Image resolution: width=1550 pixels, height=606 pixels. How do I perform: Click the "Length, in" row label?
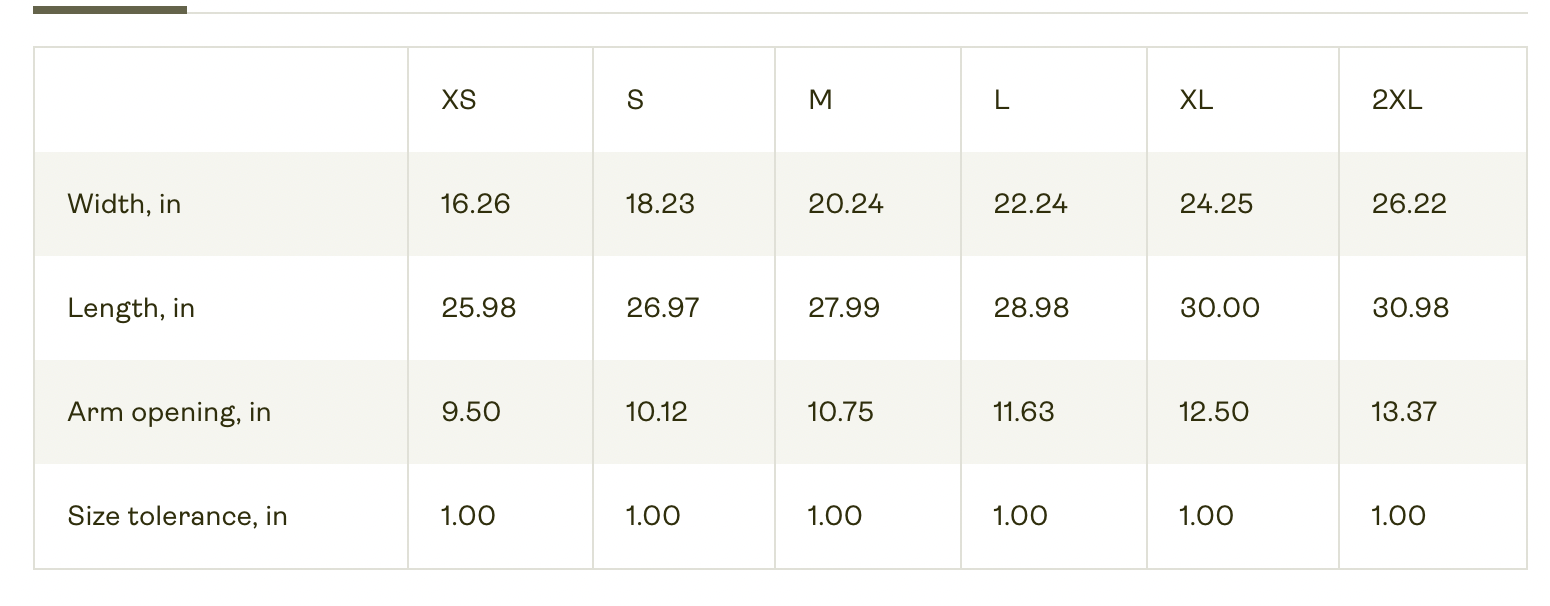131,308
